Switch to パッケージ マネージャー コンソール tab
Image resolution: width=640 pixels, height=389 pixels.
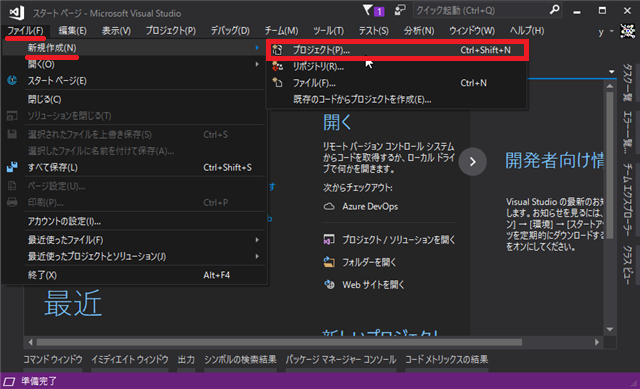(341, 360)
